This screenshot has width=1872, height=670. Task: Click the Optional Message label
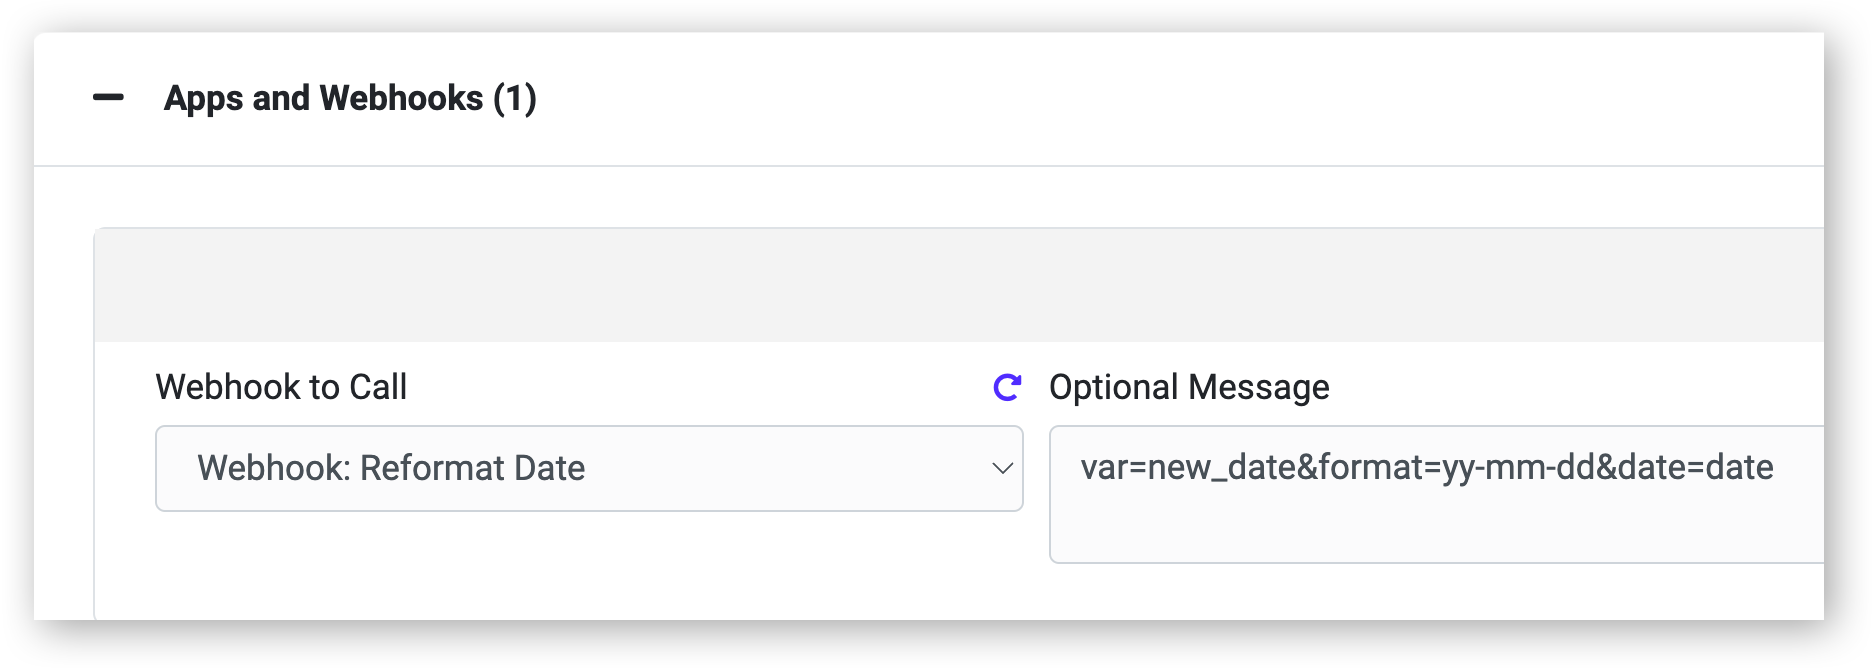(1188, 387)
